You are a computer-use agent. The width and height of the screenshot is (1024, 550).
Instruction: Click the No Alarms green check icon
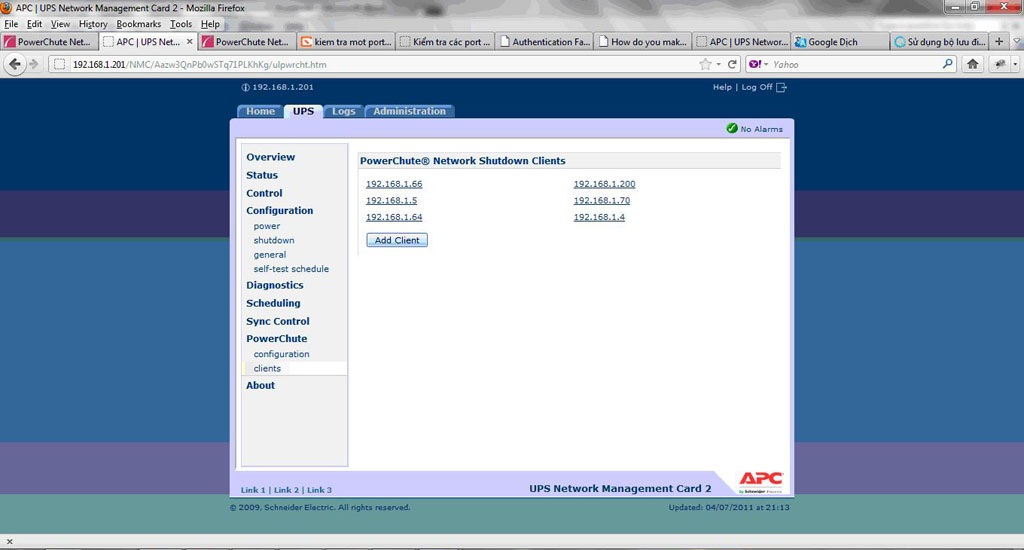(x=731, y=128)
